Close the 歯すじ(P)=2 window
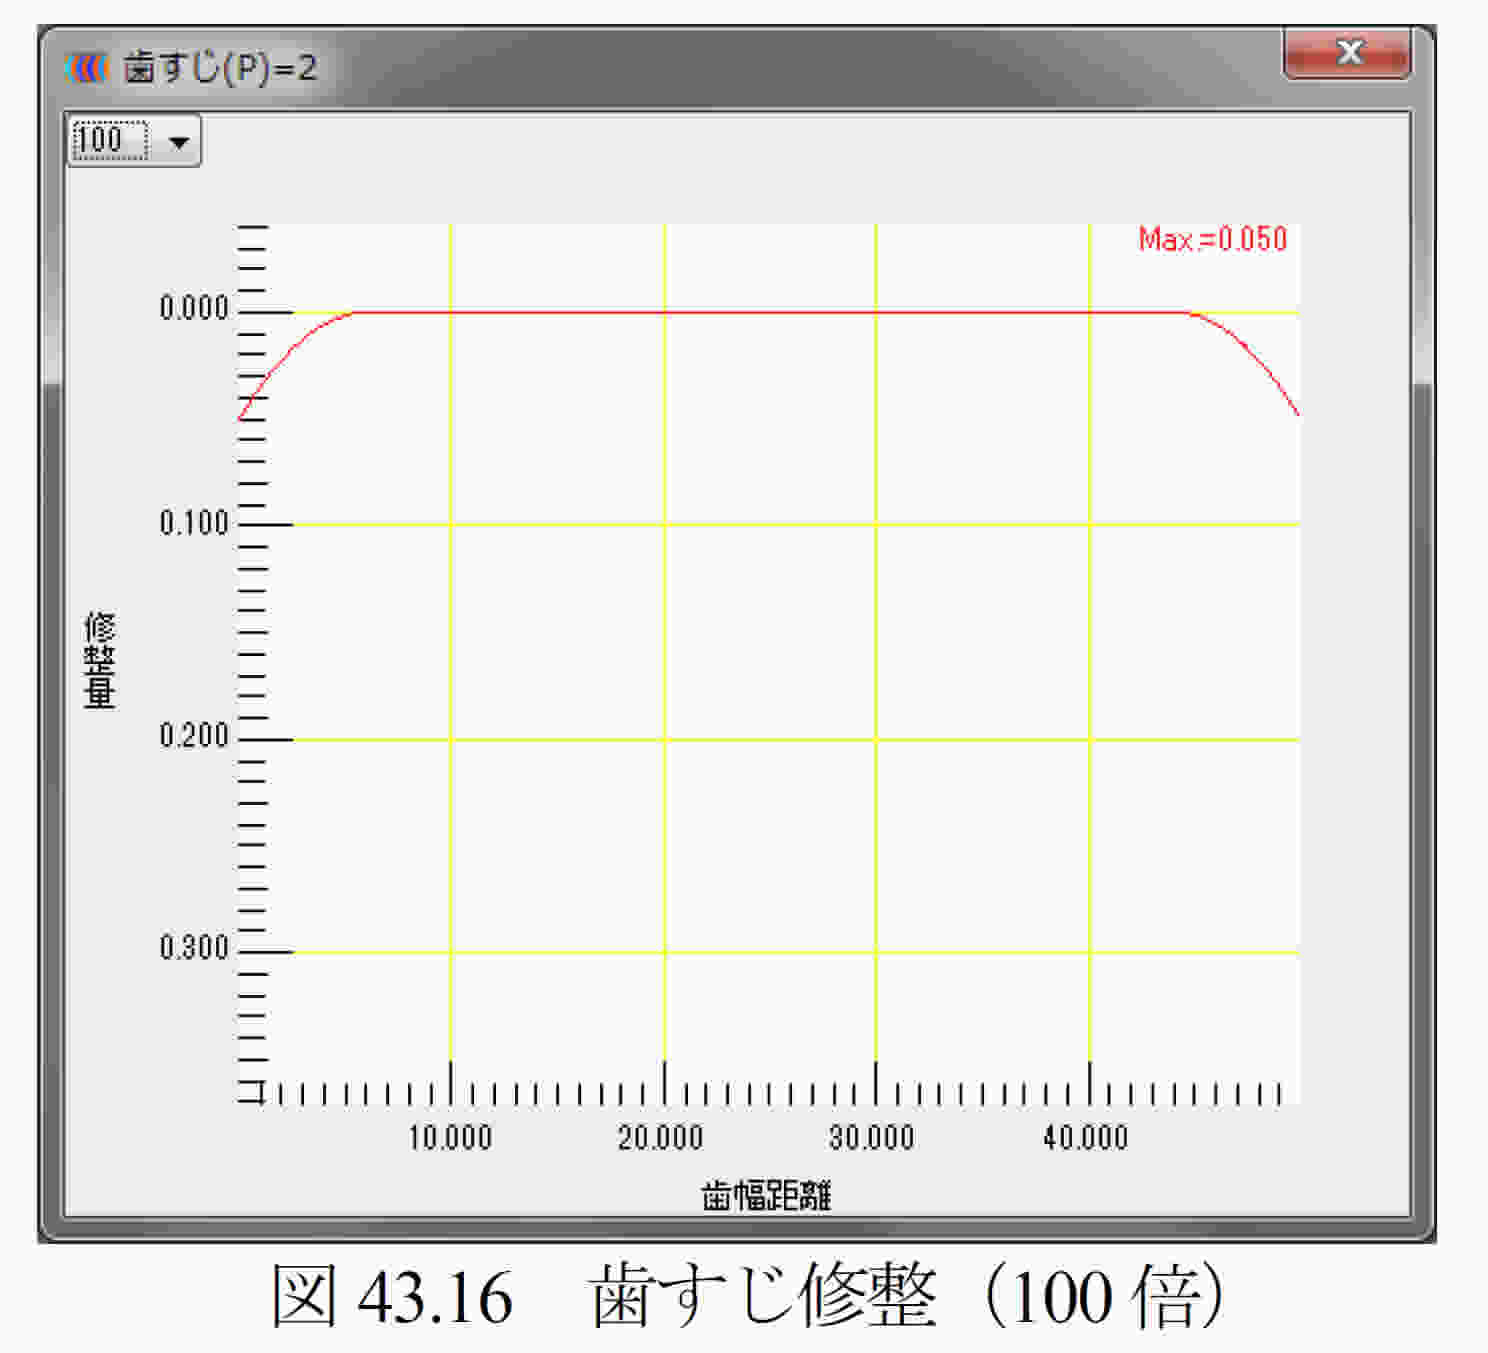 coord(1347,52)
